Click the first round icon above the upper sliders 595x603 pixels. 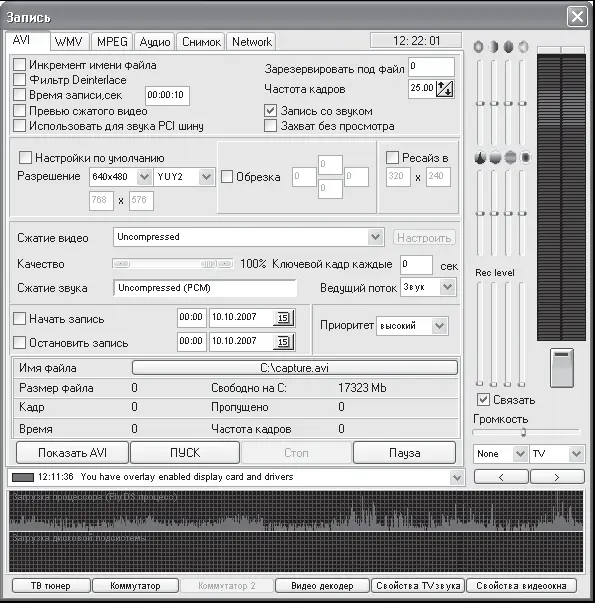pyautogui.click(x=479, y=47)
